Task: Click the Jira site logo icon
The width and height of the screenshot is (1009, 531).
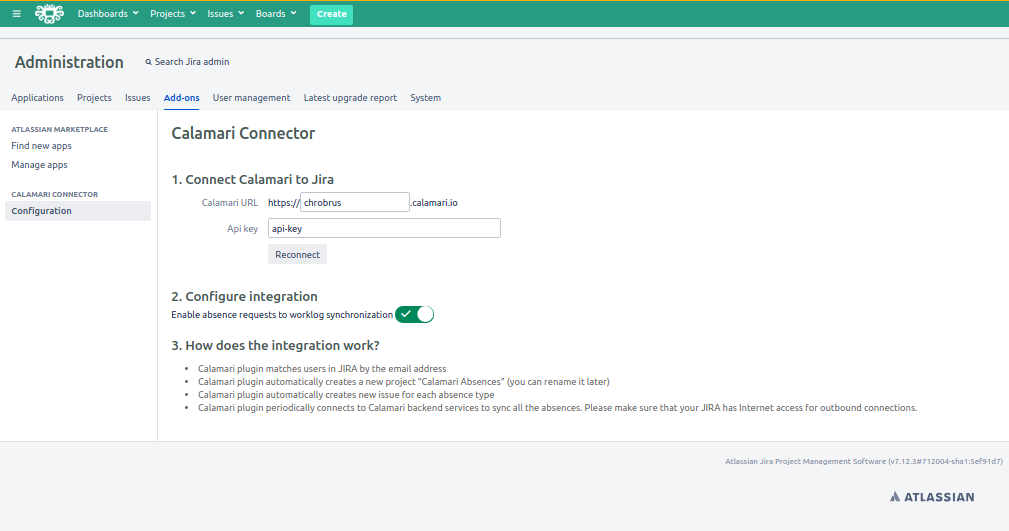Action: coord(50,14)
